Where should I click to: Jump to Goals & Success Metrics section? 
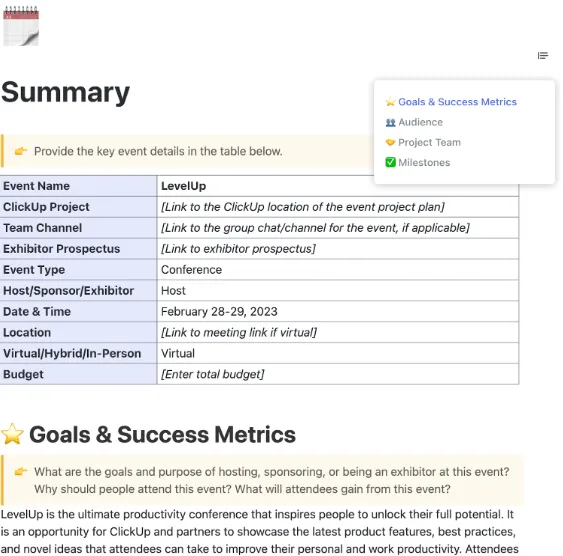(457, 102)
